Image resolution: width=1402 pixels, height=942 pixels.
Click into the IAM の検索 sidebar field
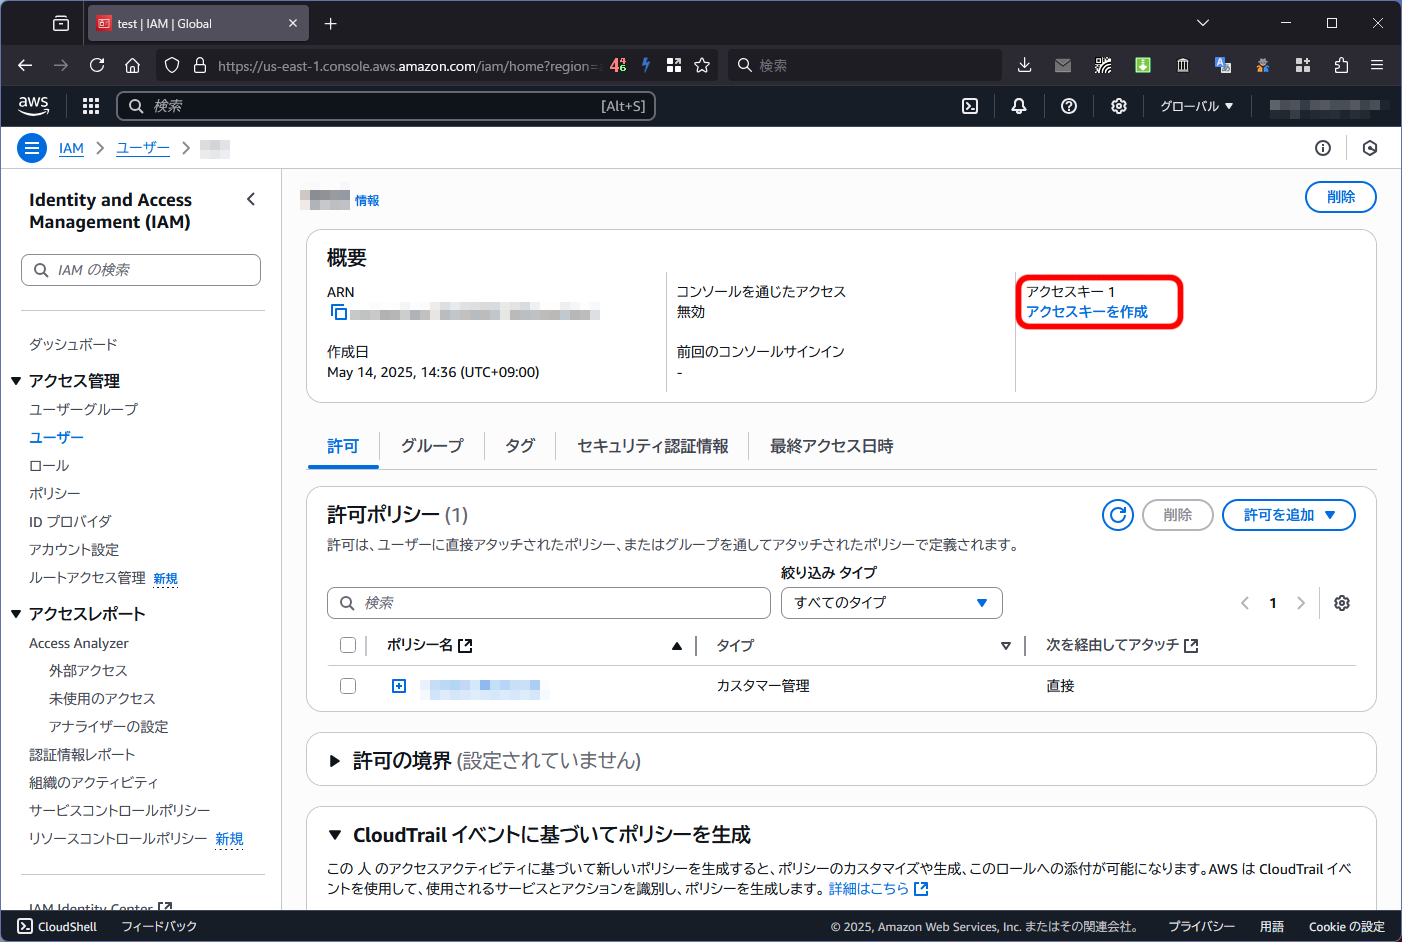coord(141,270)
